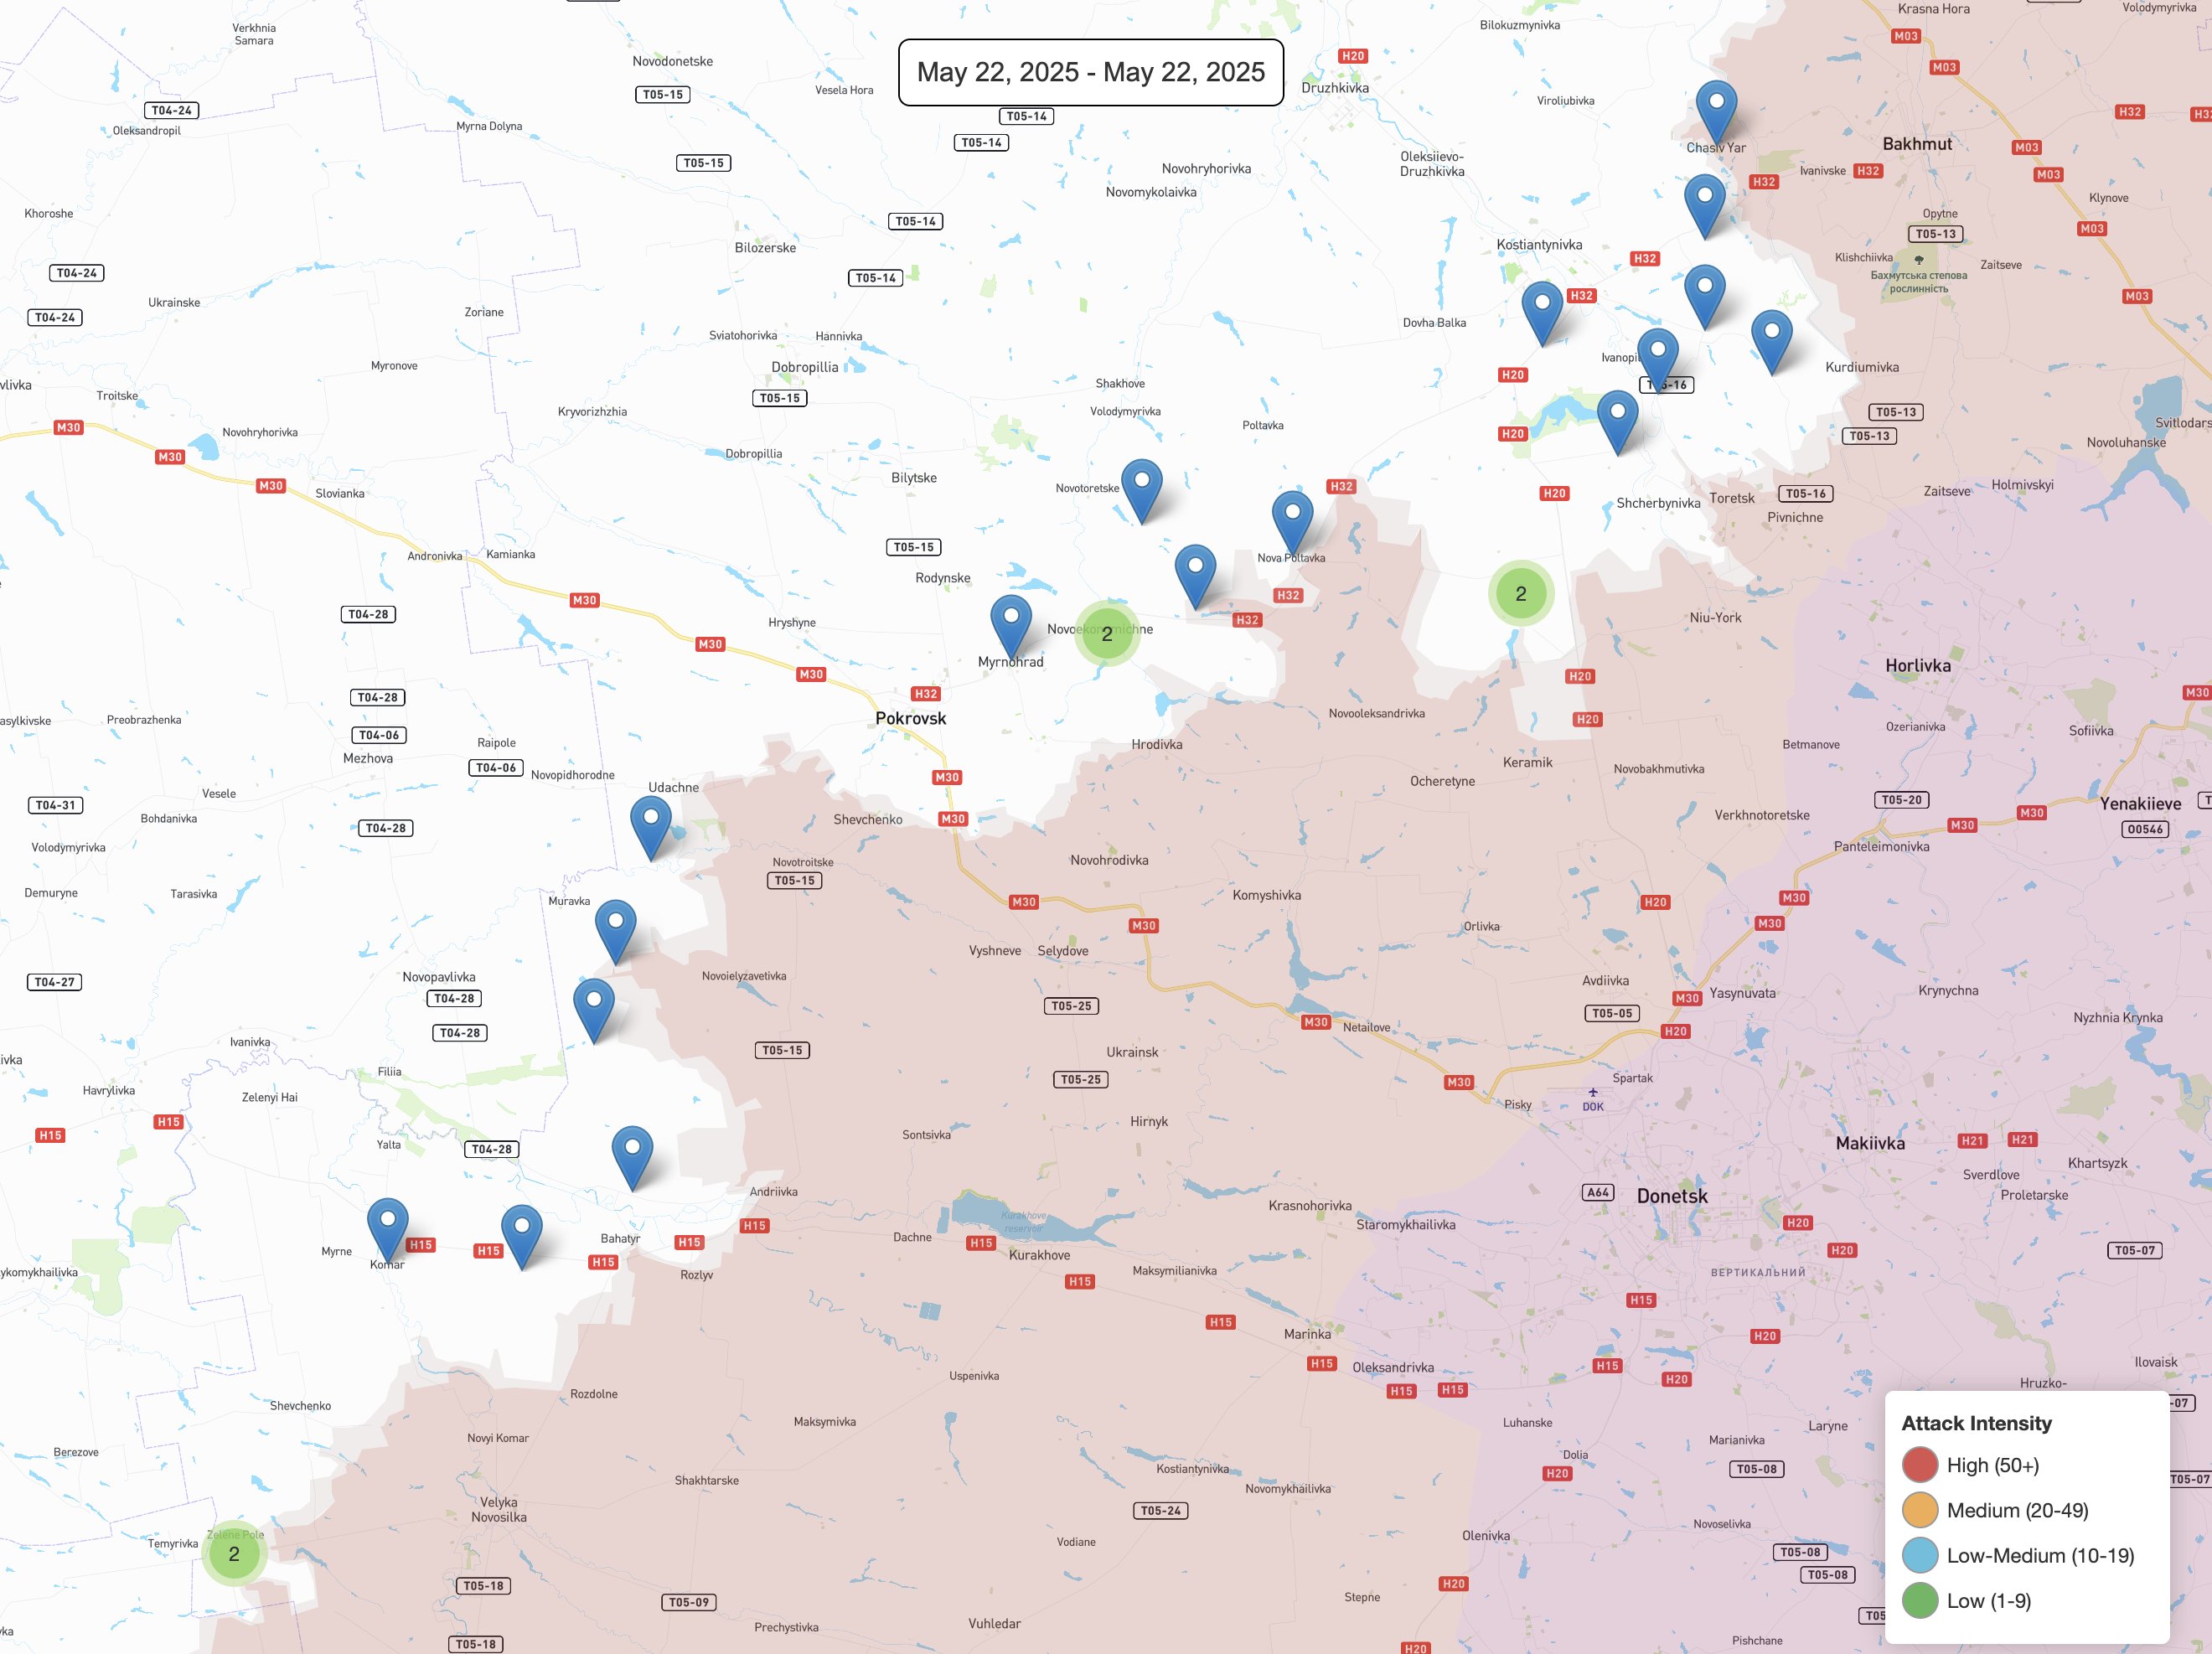This screenshot has width=2212, height=1654.
Task: Click the Pokrovsk city label
Action: click(910, 718)
